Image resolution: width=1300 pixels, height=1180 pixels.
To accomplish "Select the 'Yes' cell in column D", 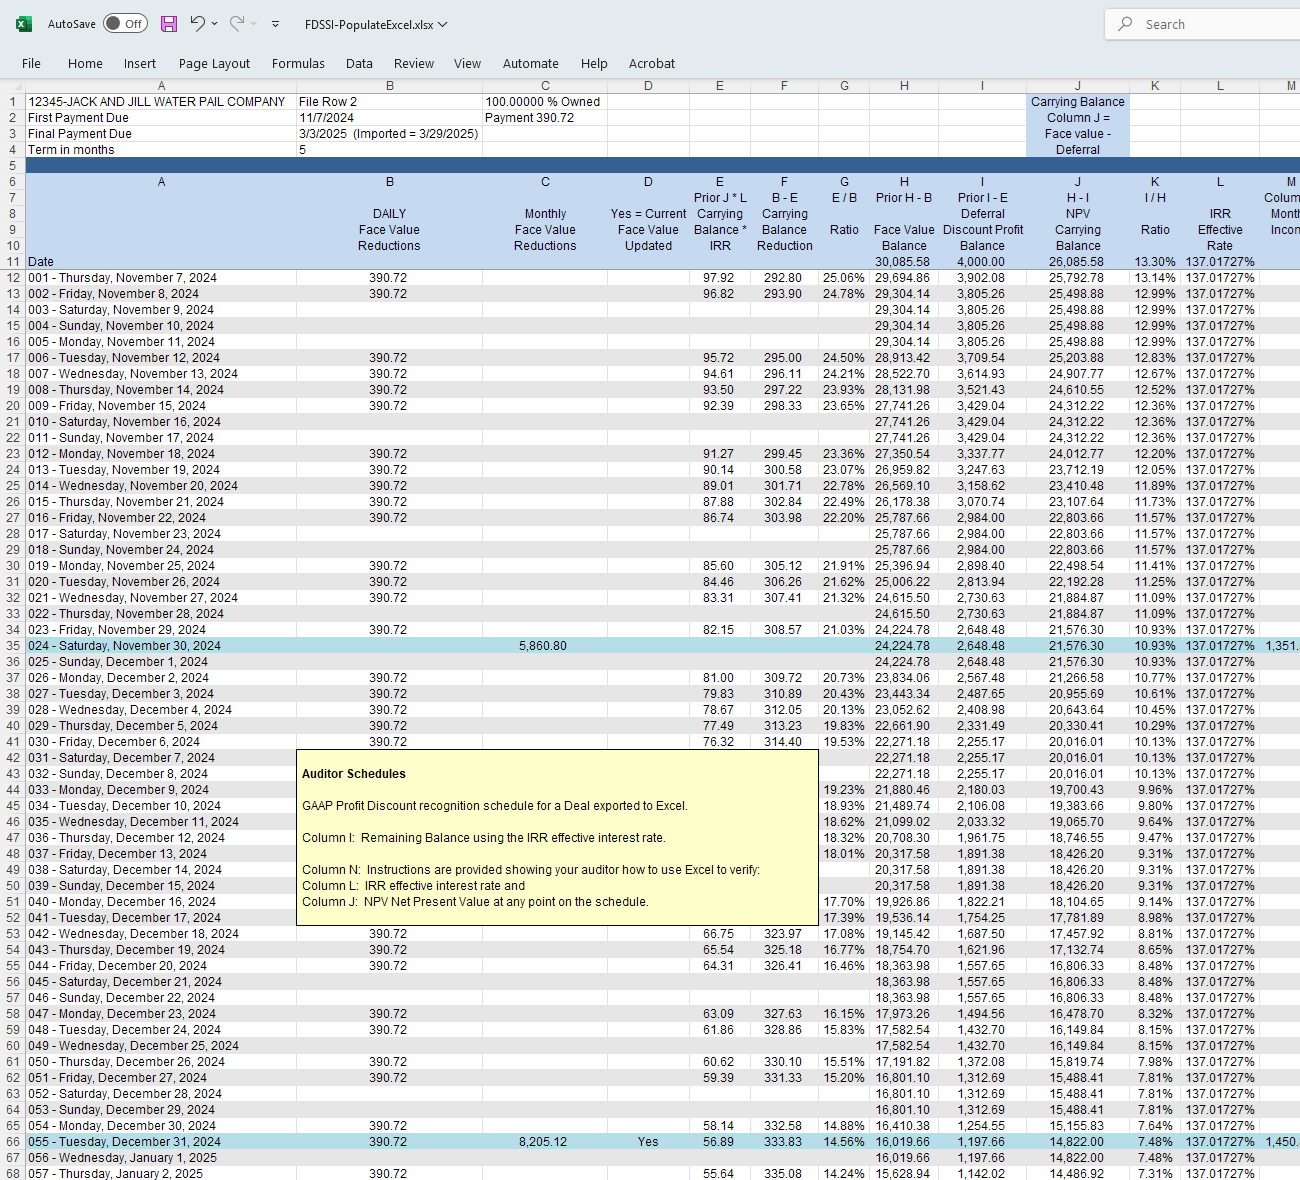I will (648, 1142).
